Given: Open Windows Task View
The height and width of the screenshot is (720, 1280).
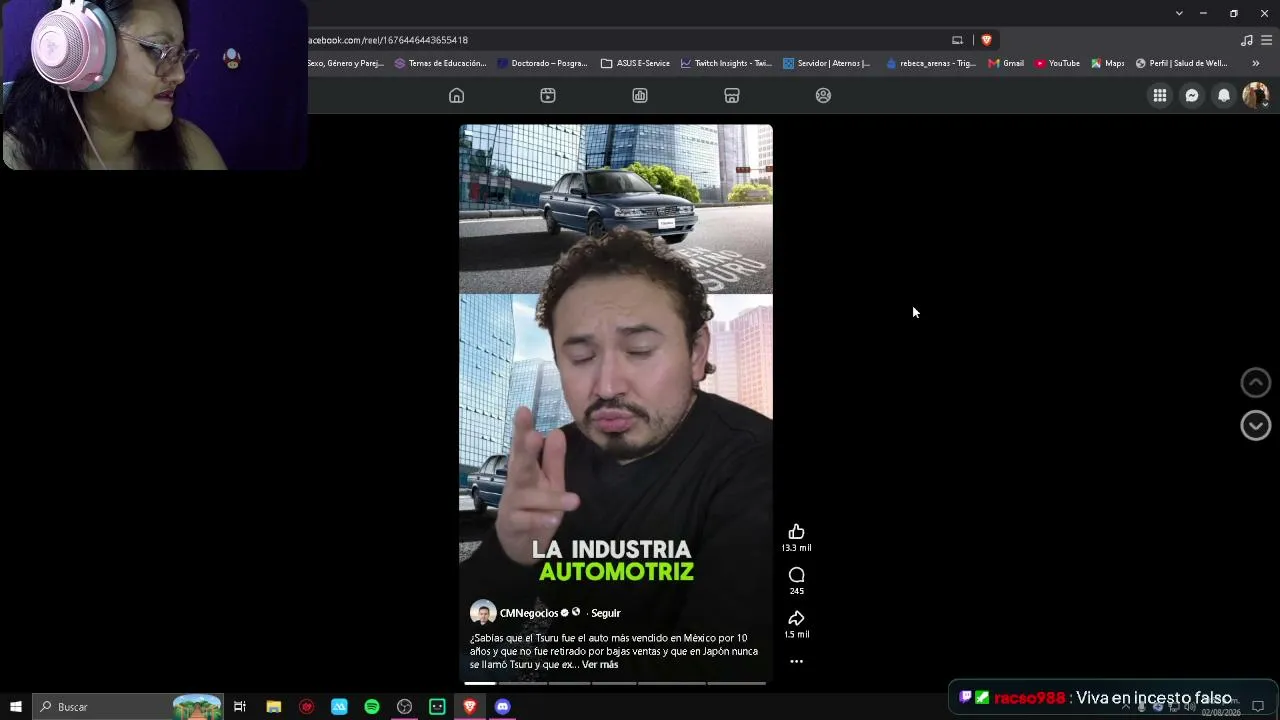Looking at the screenshot, I should 240,706.
